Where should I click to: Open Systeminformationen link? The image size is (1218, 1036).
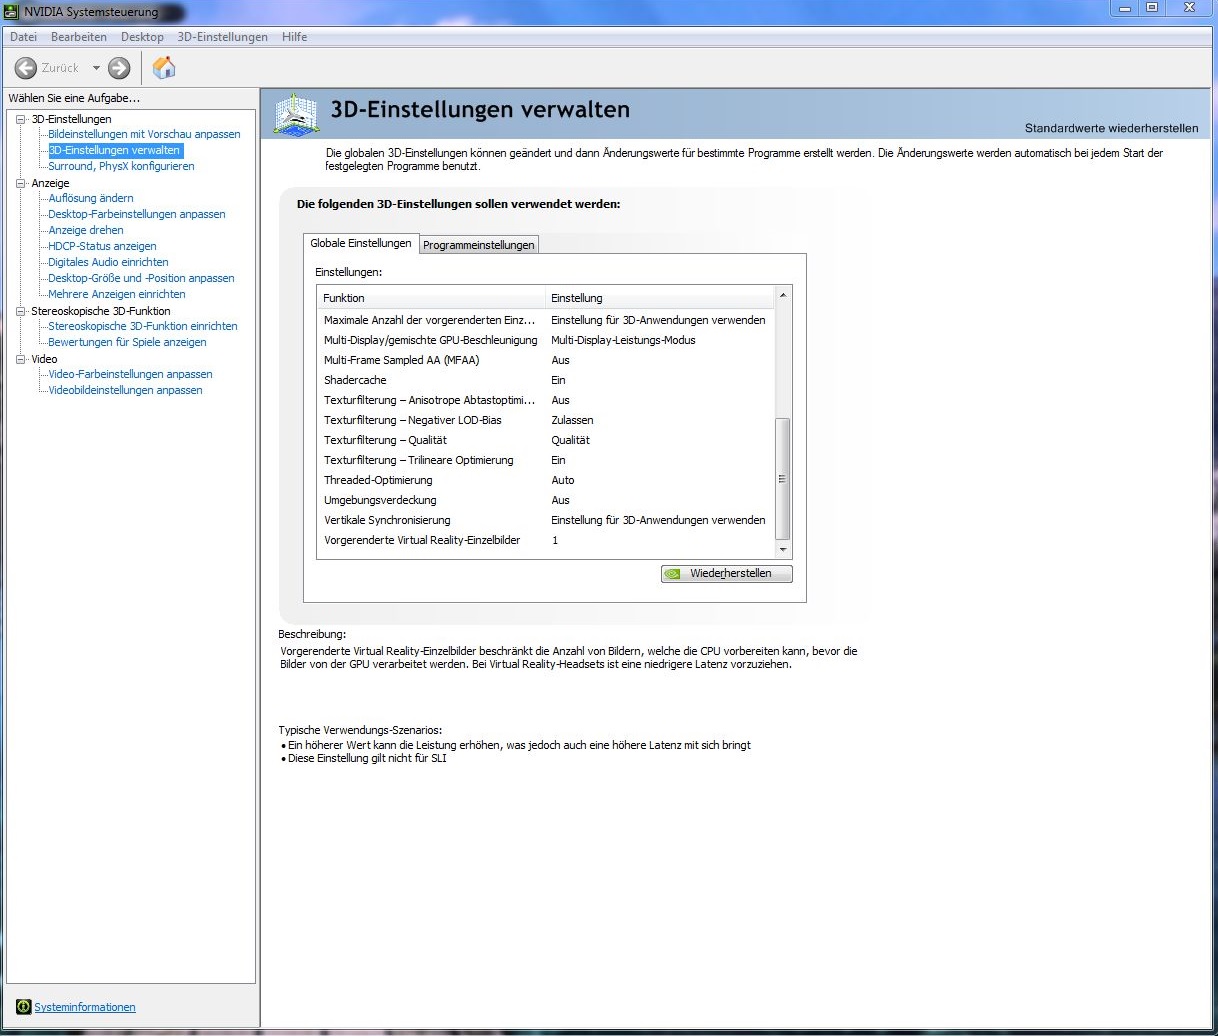85,1007
